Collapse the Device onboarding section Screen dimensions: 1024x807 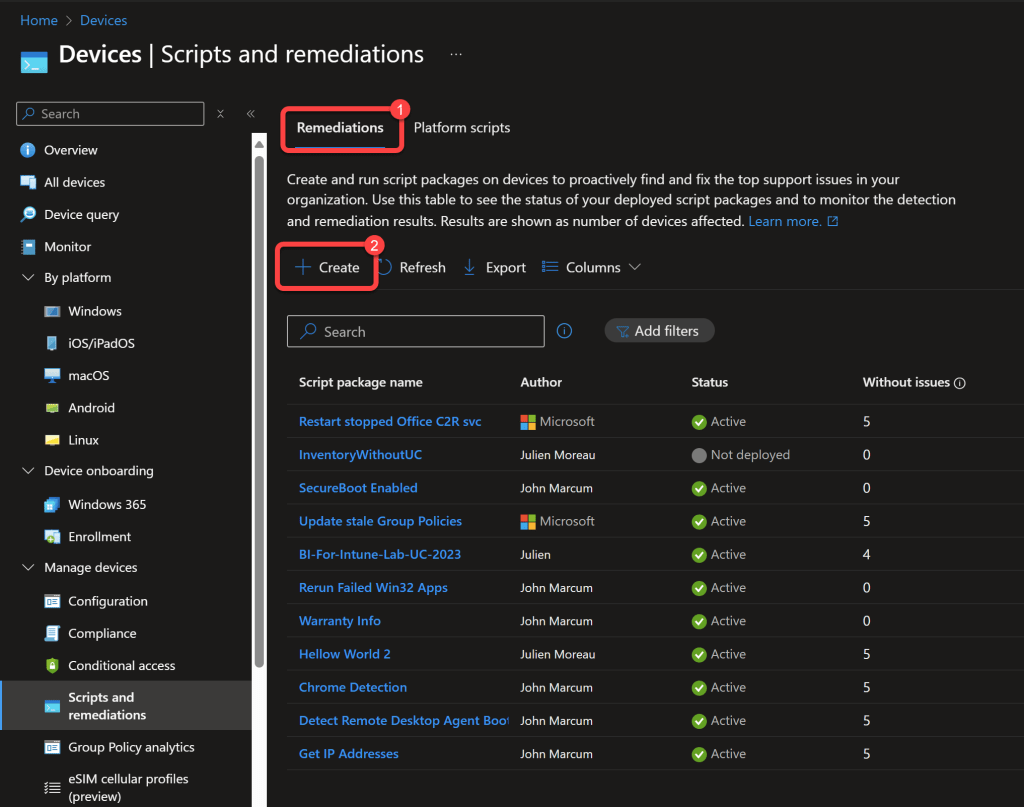(27, 471)
